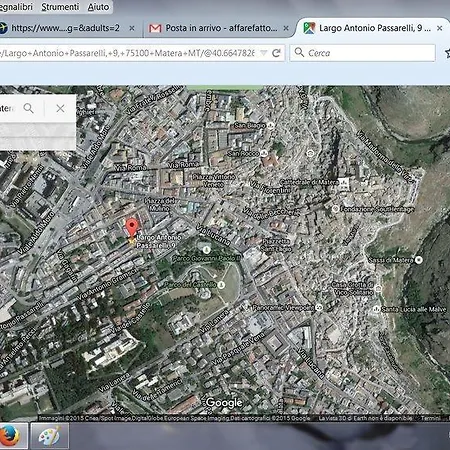The image size is (450, 450).
Task: Open the address bar history dropdown arrow
Action: pyautogui.click(x=263, y=53)
